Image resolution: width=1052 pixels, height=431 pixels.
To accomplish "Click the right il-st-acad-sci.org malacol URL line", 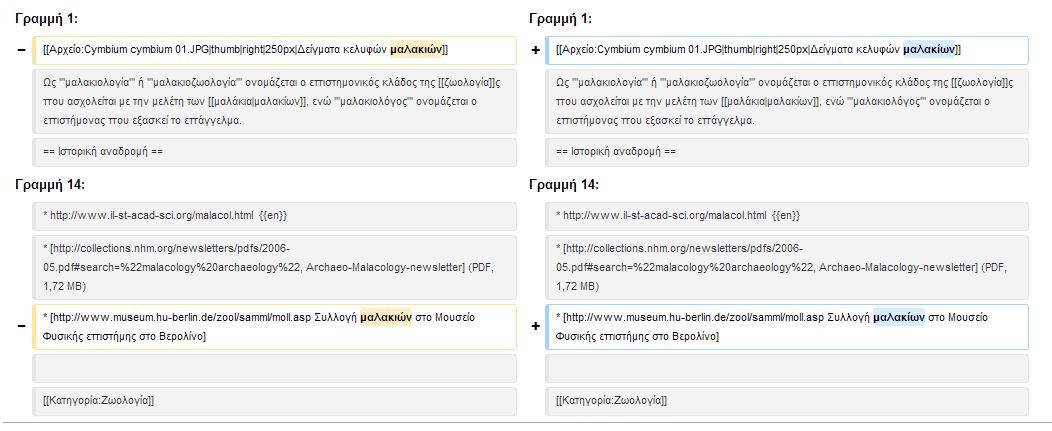I will click(788, 216).
